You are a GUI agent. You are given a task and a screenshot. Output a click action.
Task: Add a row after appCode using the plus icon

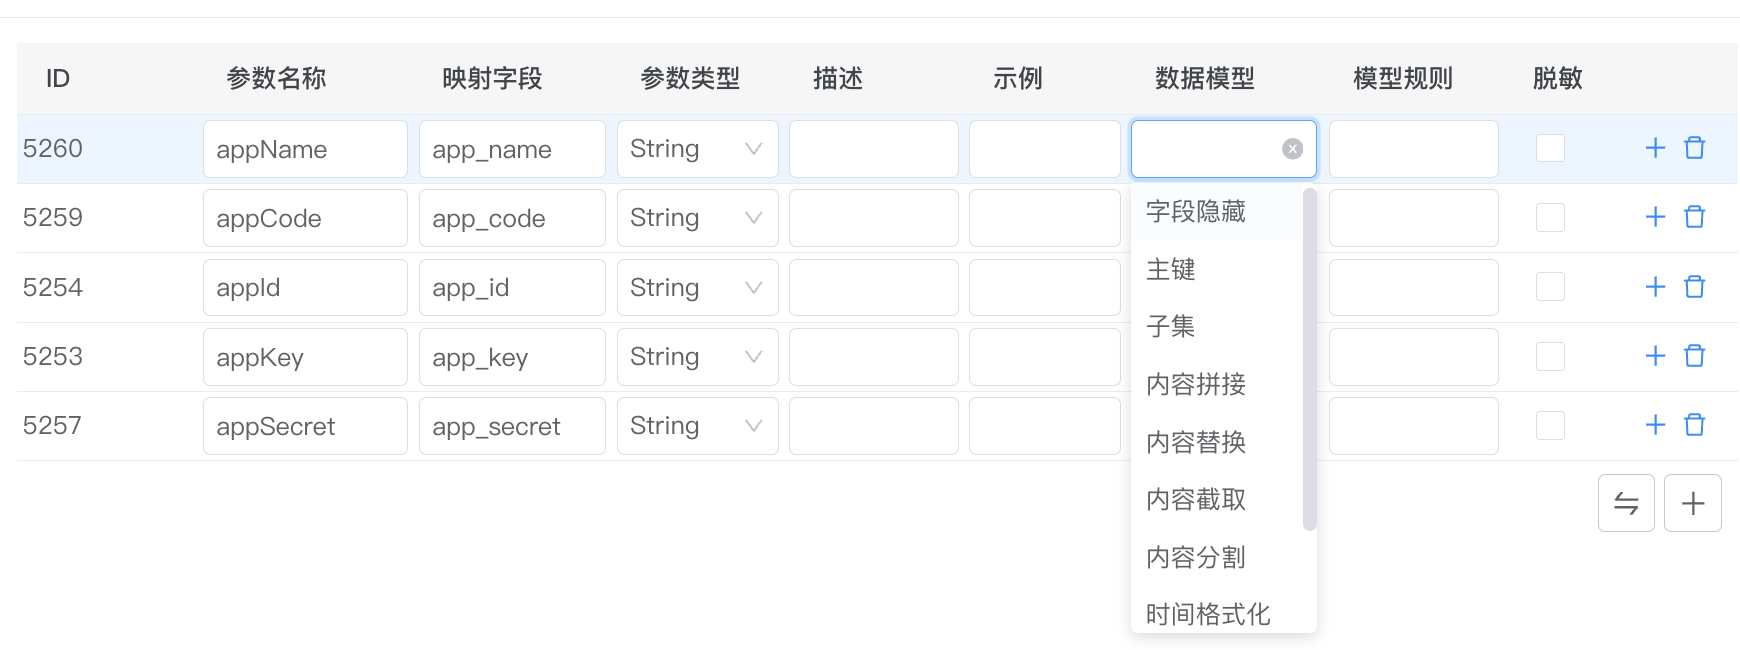pyautogui.click(x=1655, y=217)
